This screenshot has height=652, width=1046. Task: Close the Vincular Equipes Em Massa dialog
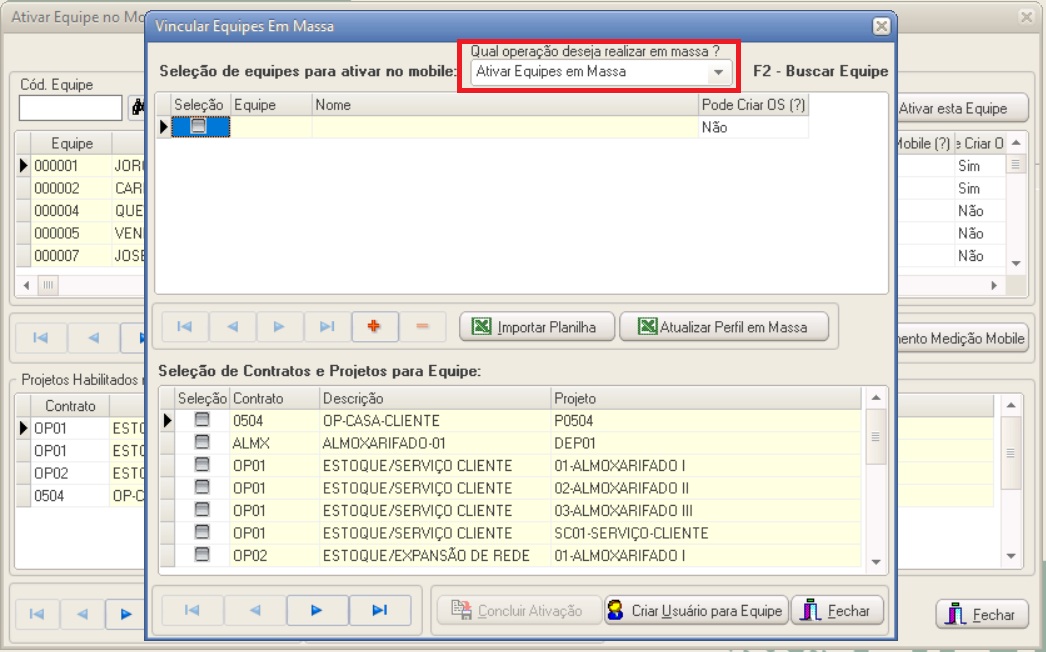(880, 27)
